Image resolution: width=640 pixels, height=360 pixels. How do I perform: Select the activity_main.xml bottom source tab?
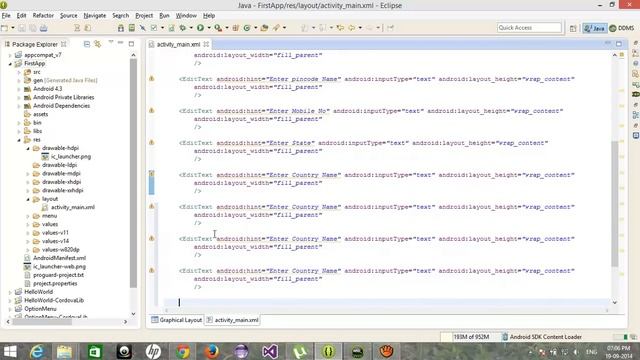click(232, 320)
